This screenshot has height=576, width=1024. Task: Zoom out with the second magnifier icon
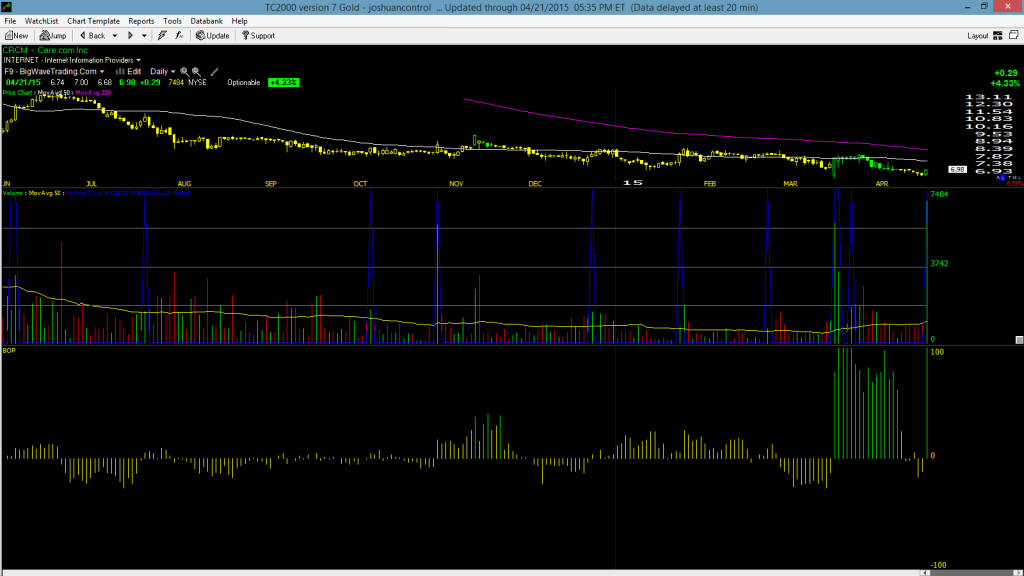coord(196,71)
